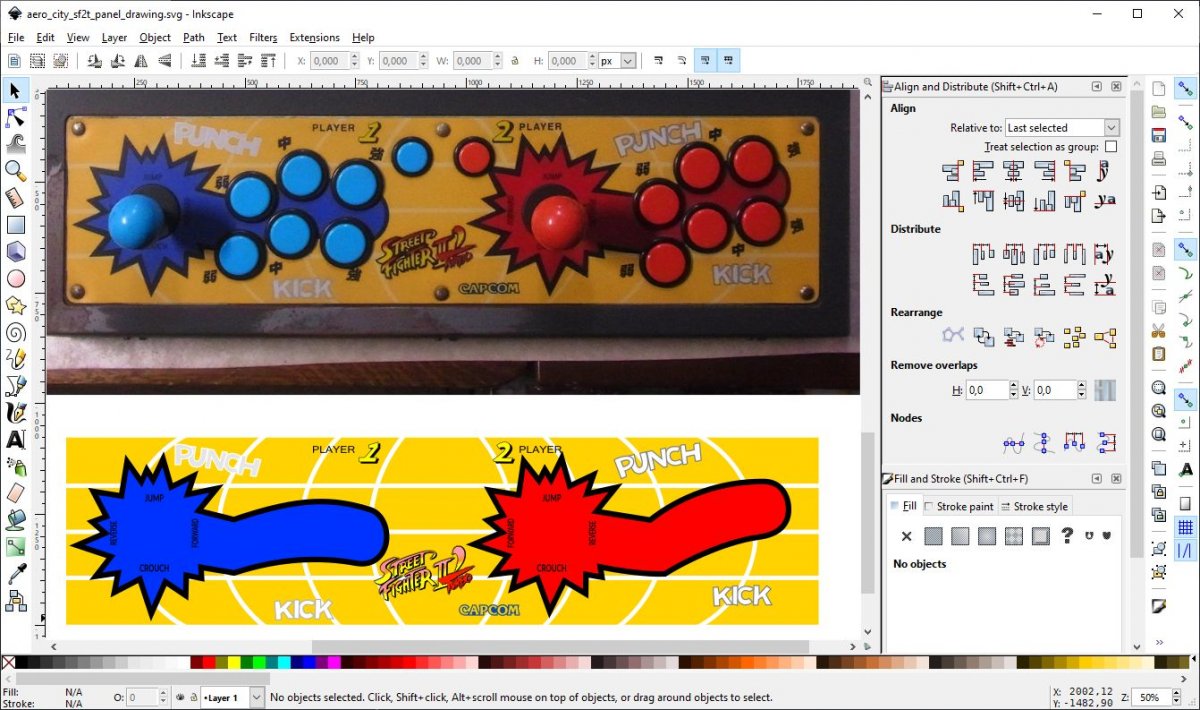Toggle Enable snapping top snap icon
Image resolution: width=1200 pixels, height=710 pixels.
click(1186, 88)
